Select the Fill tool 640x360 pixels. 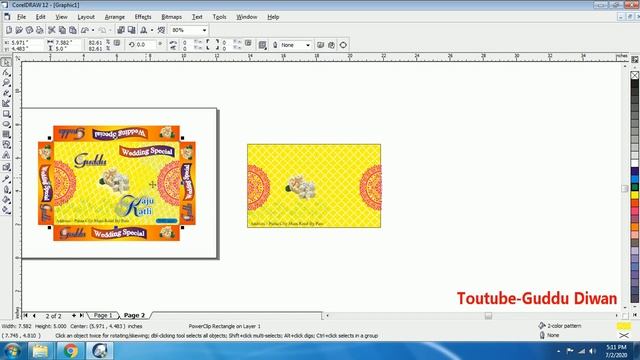click(x=6, y=200)
